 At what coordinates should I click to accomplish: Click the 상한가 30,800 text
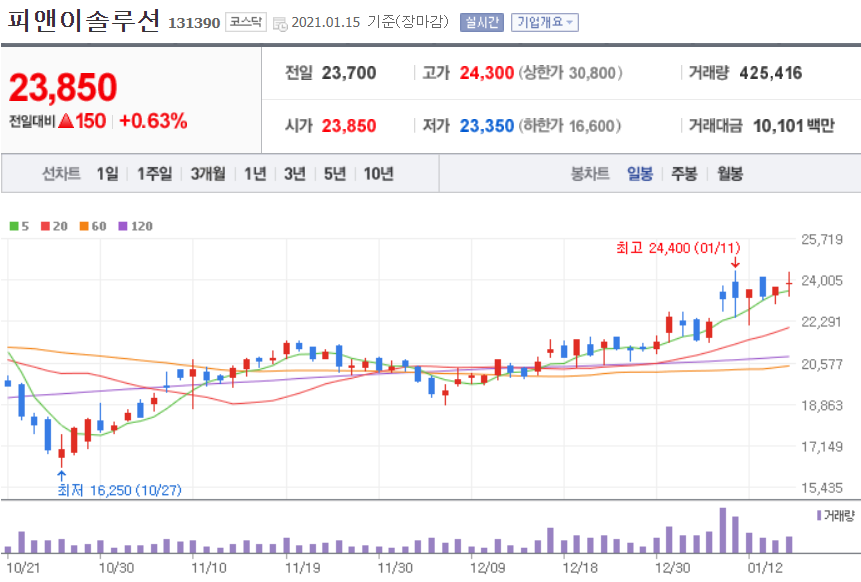coord(571,73)
